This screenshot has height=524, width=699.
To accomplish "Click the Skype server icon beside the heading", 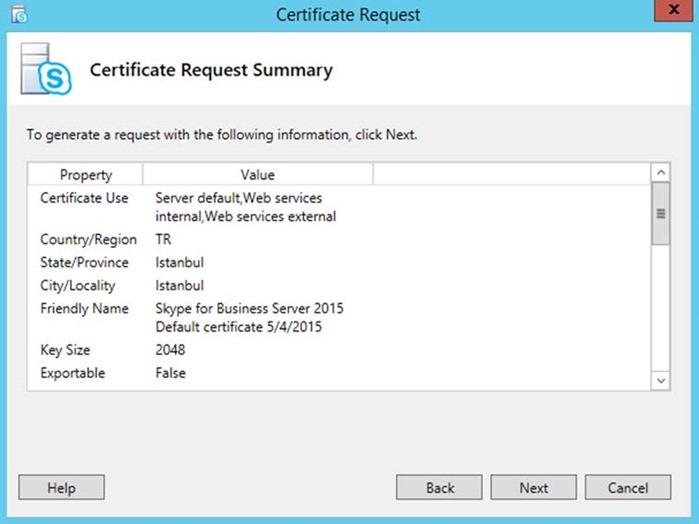I will pyautogui.click(x=46, y=69).
